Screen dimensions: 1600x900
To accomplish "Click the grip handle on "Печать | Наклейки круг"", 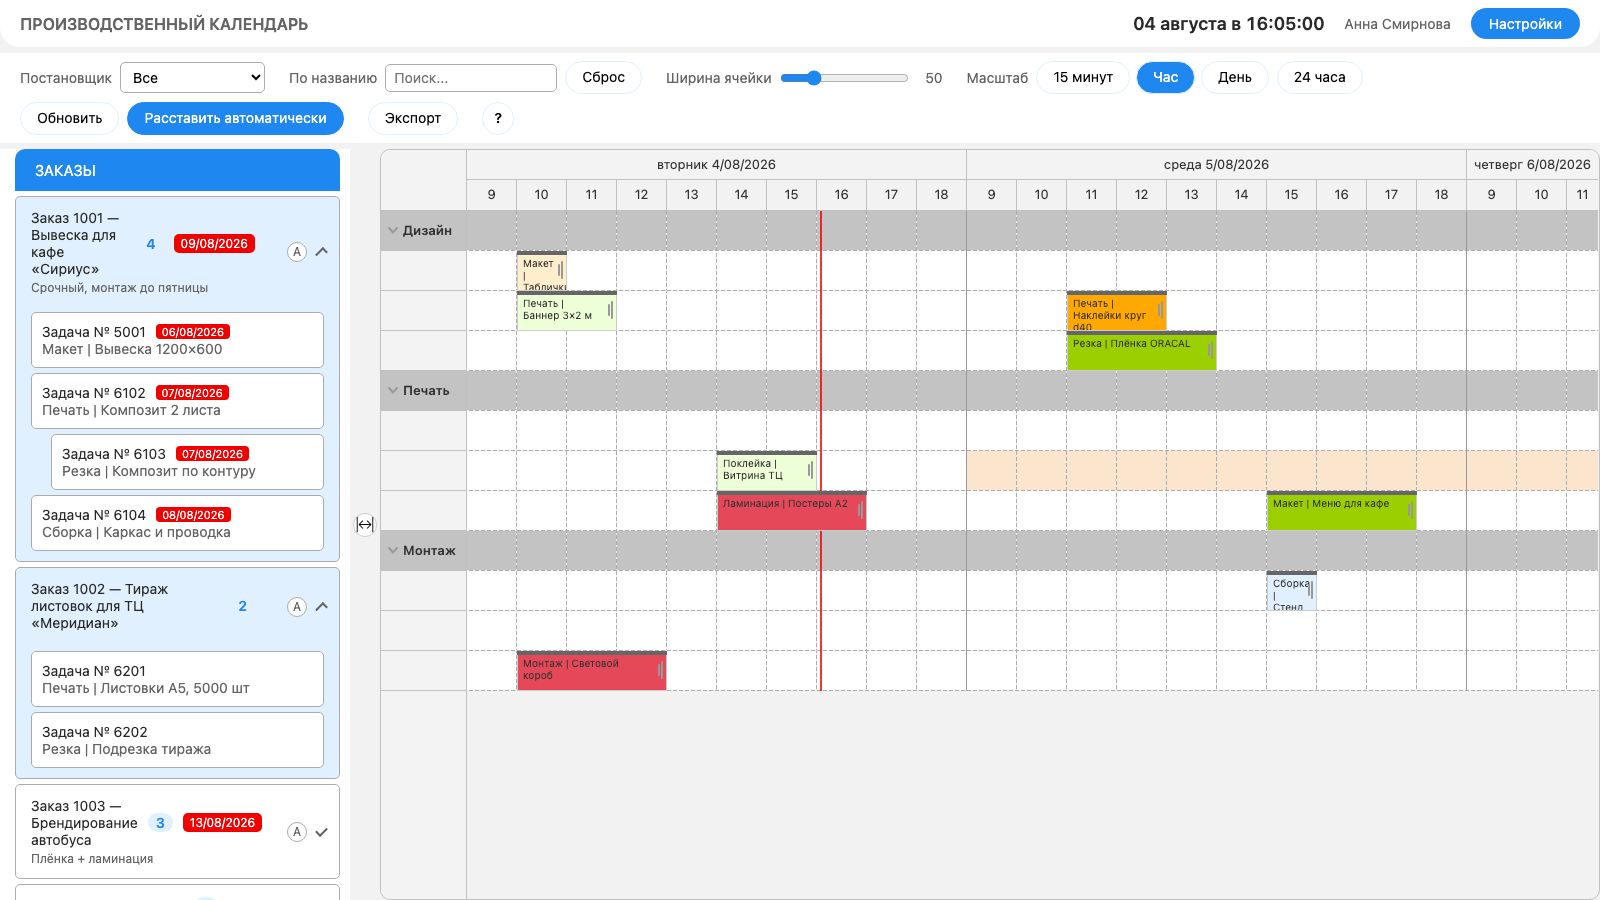I will [x=1160, y=310].
